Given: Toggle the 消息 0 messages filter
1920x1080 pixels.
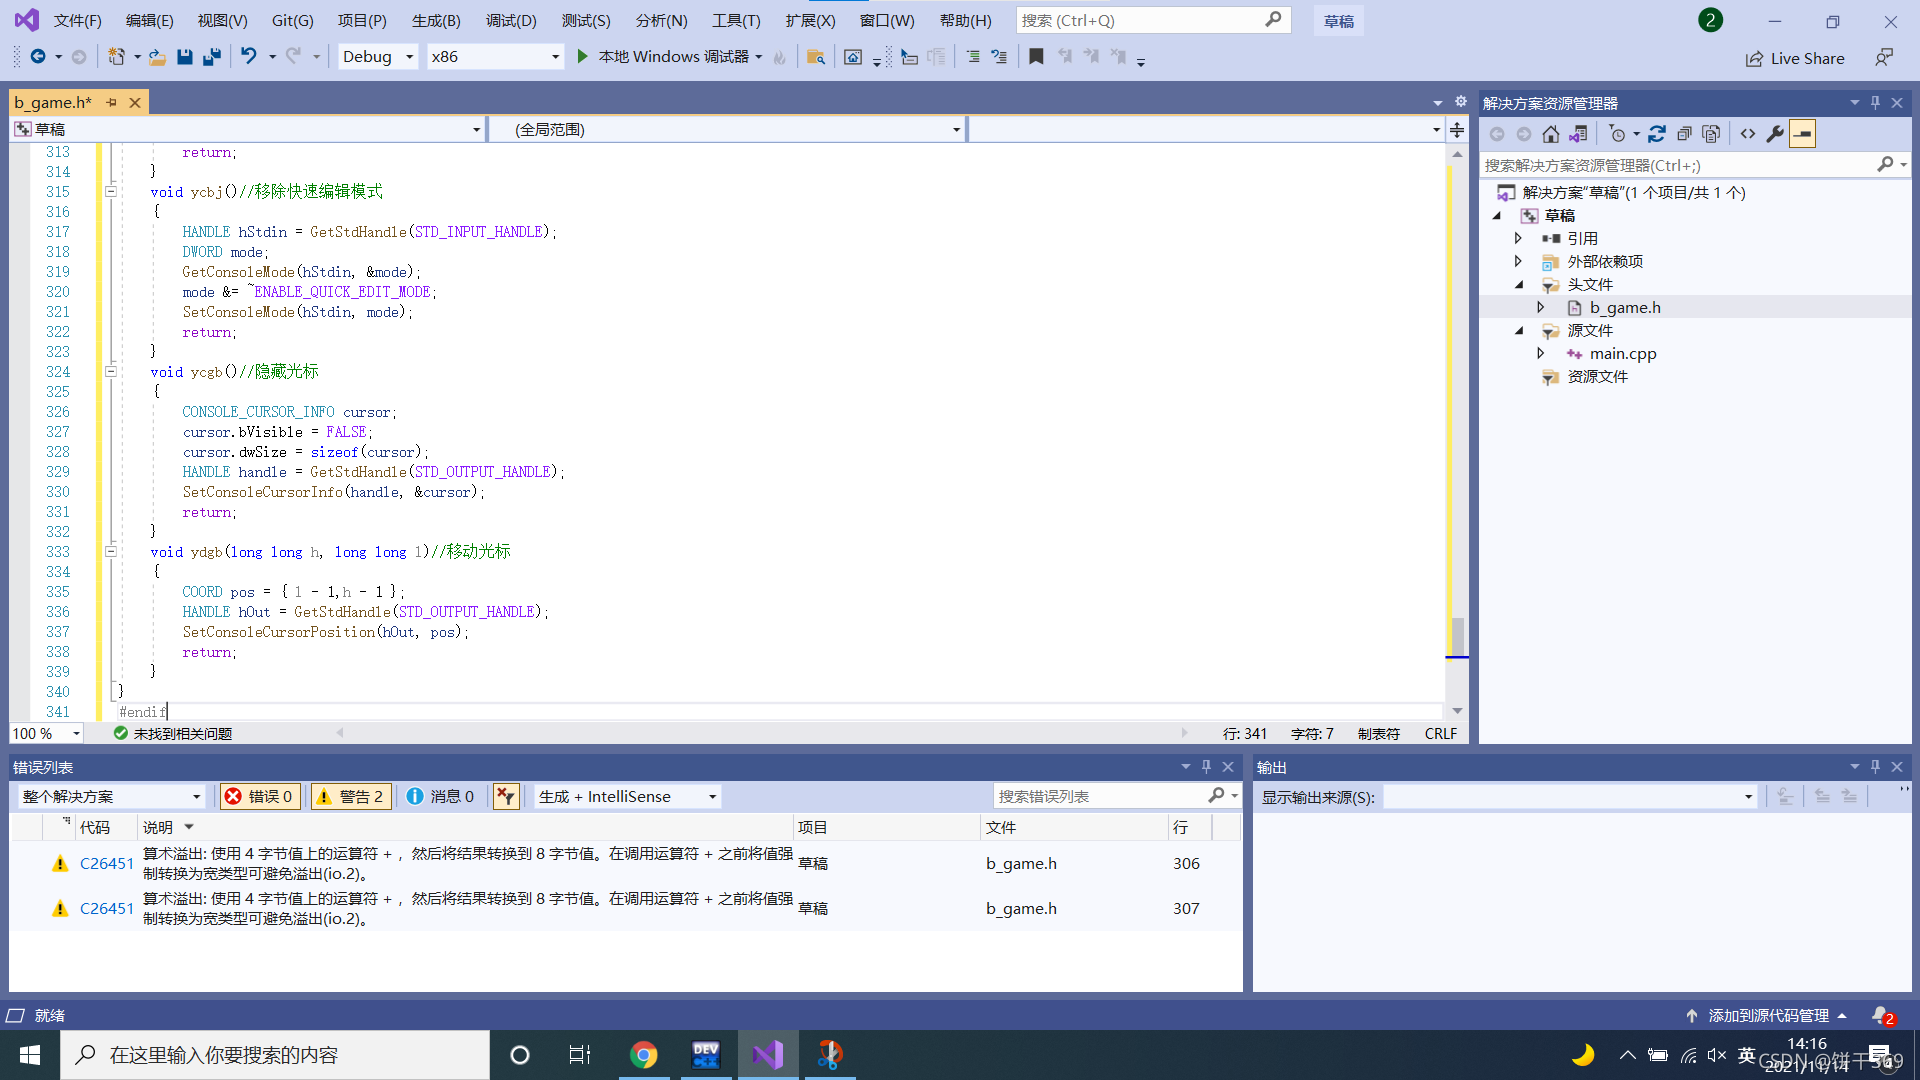Looking at the screenshot, I should click(x=441, y=796).
